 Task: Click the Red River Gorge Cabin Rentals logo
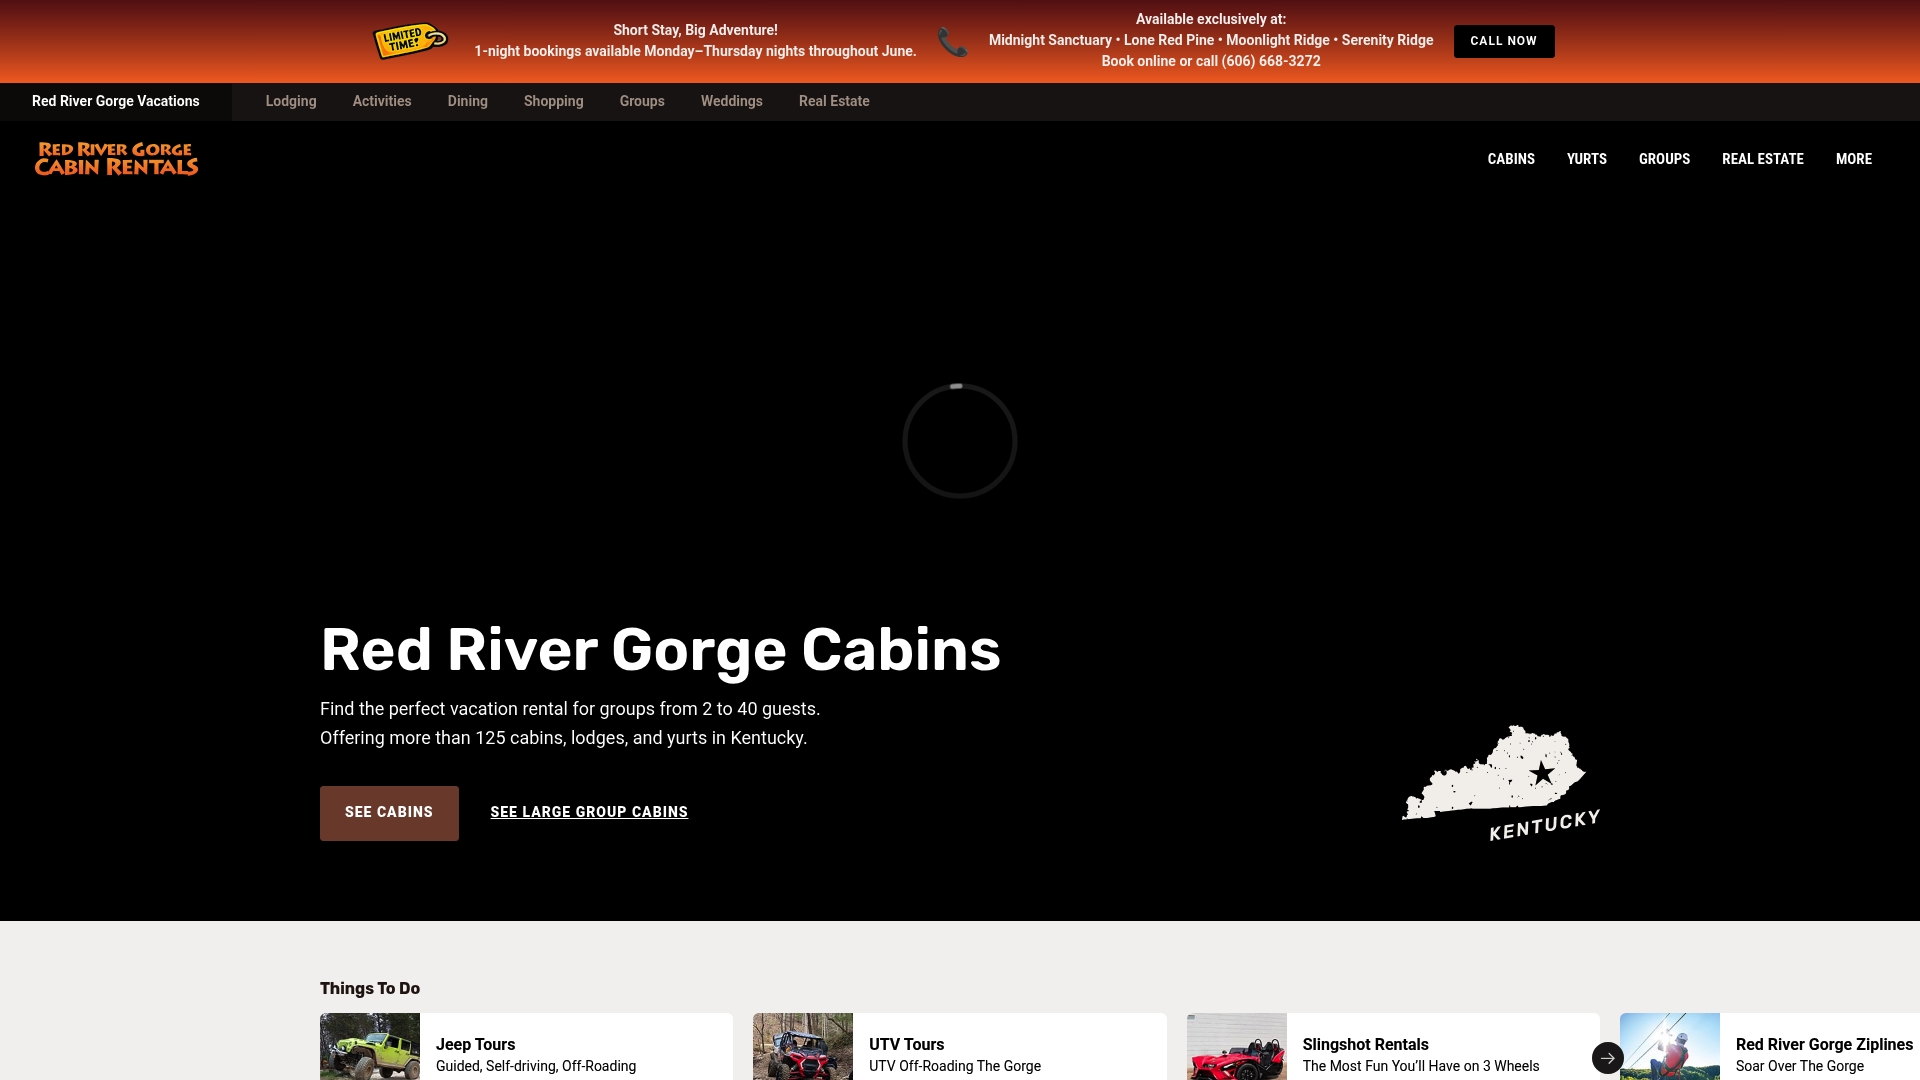[x=116, y=159]
